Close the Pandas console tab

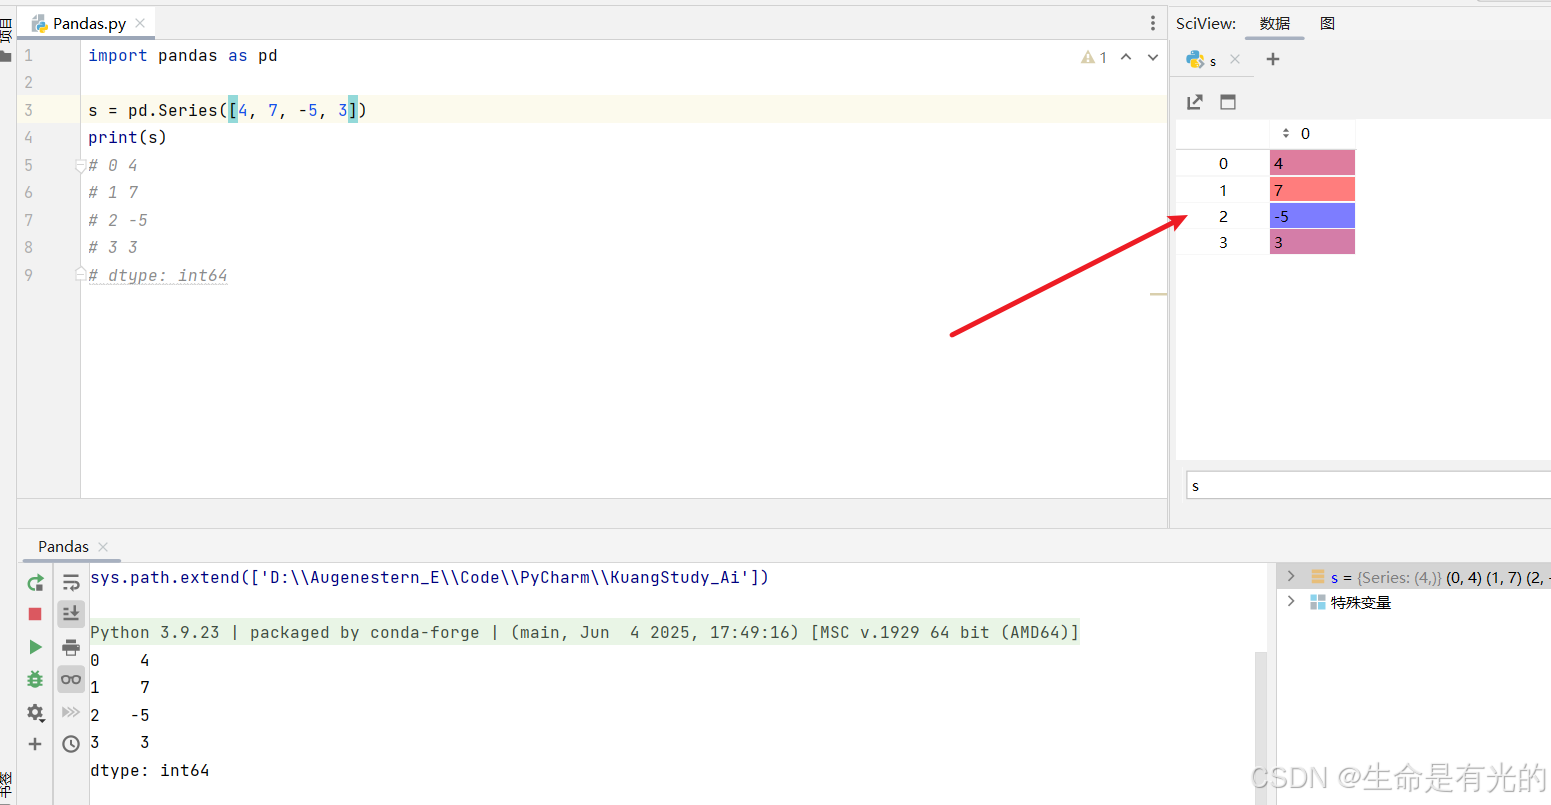103,547
